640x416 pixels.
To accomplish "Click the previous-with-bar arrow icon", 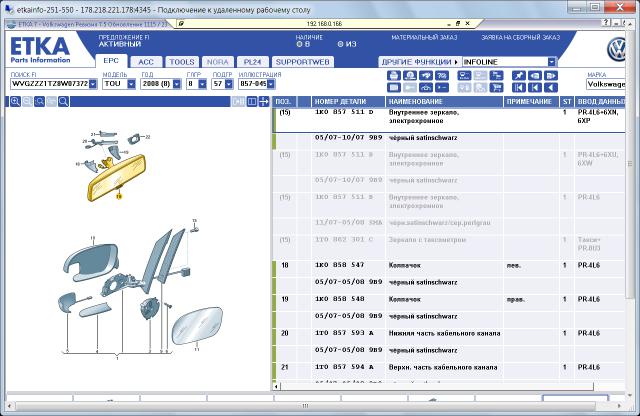I will click(535, 87).
